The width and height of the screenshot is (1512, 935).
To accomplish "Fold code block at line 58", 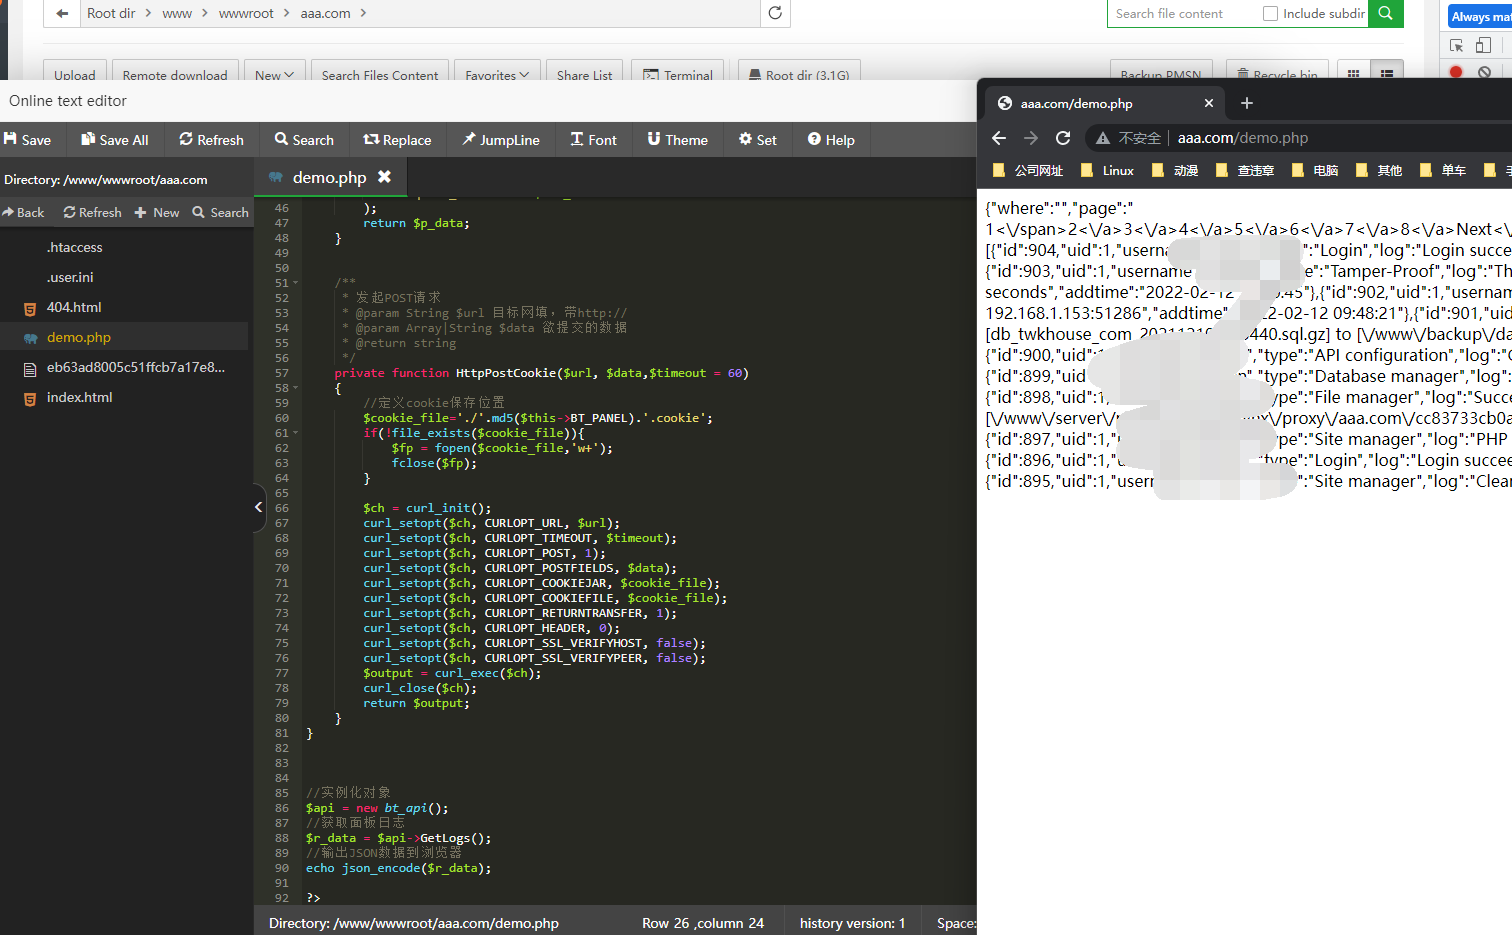I will click(x=296, y=388).
